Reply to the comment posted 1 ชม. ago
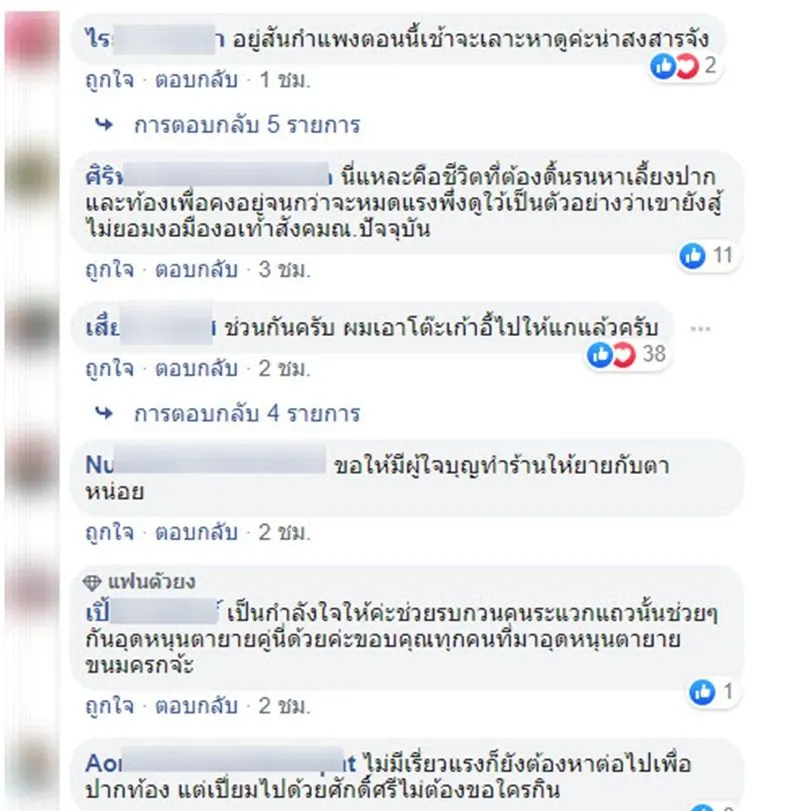The height and width of the screenshot is (811, 800). 197,81
